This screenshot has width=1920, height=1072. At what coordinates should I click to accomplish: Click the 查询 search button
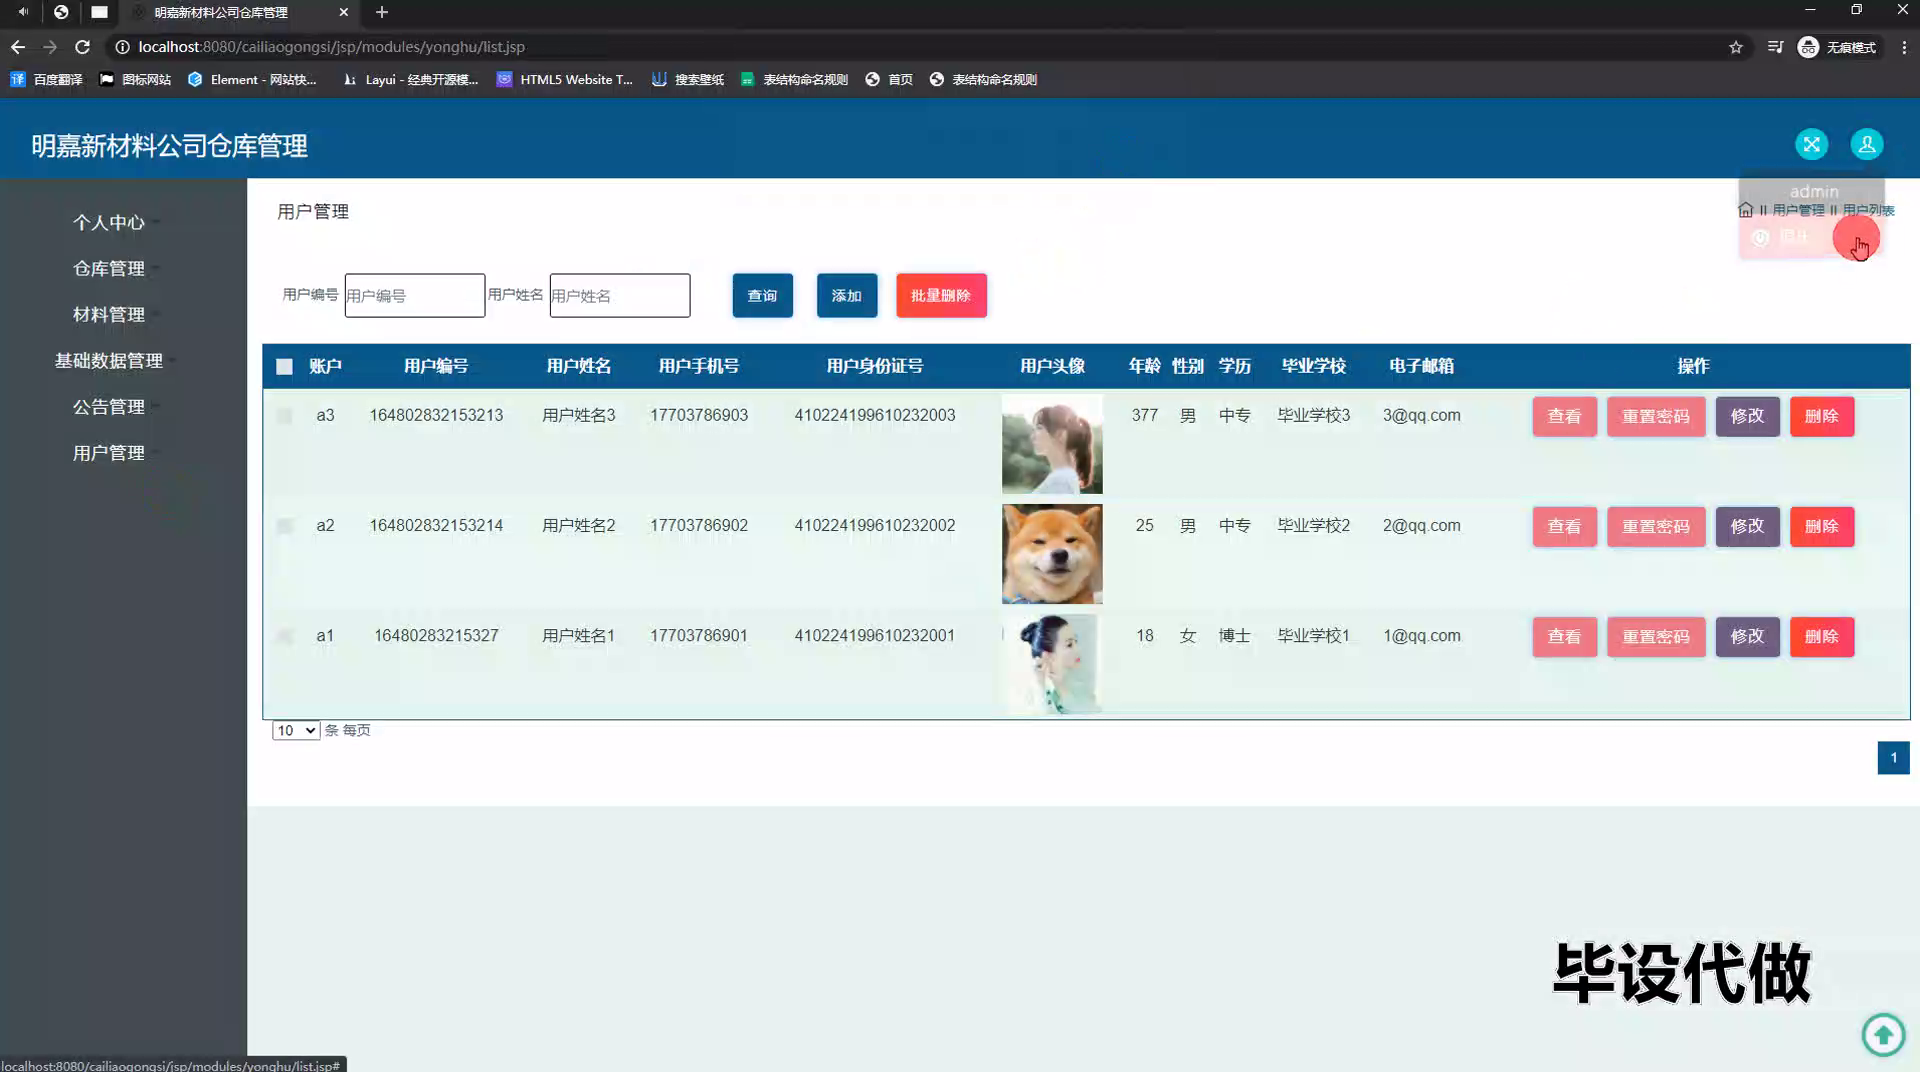point(762,296)
